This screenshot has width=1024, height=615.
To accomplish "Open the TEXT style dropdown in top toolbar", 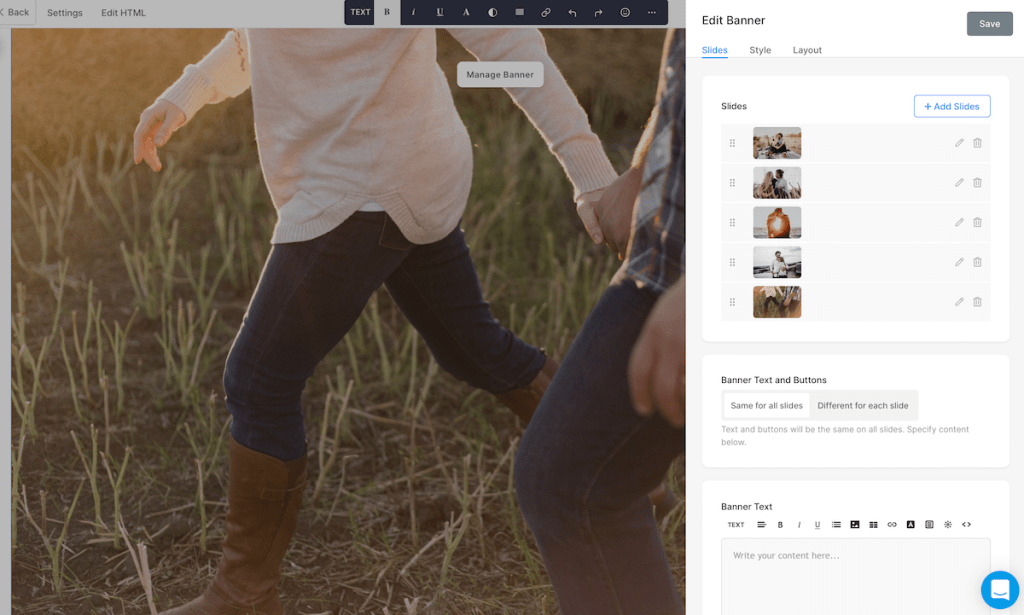I will [x=360, y=12].
